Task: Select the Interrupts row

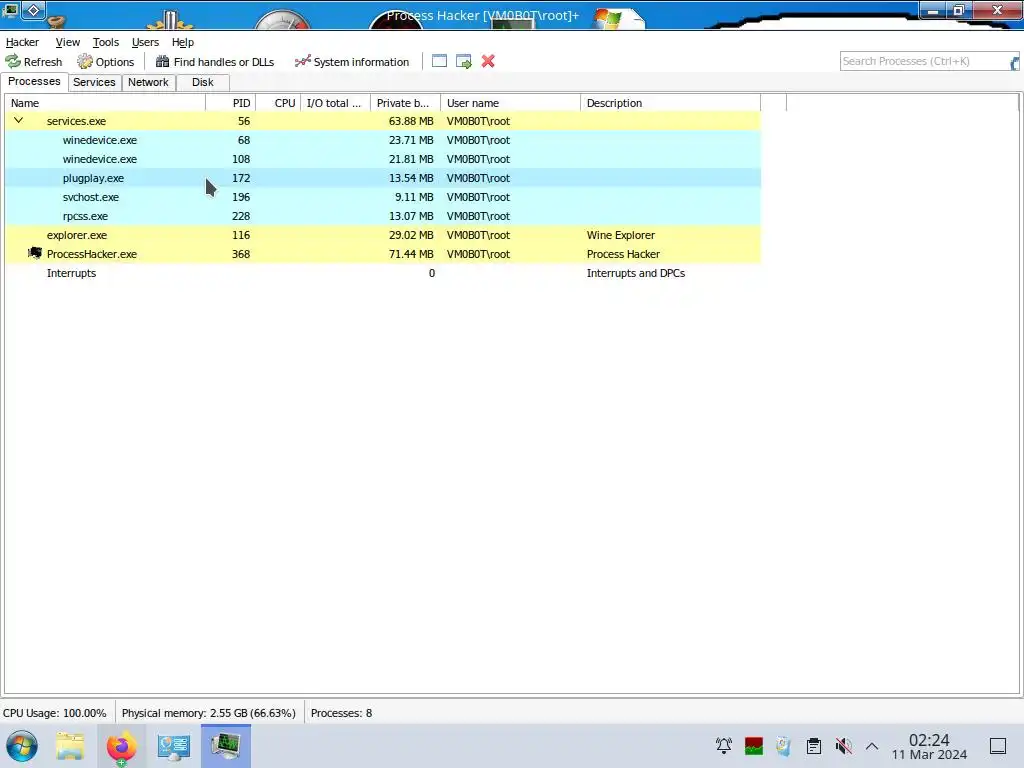Action: [383, 273]
